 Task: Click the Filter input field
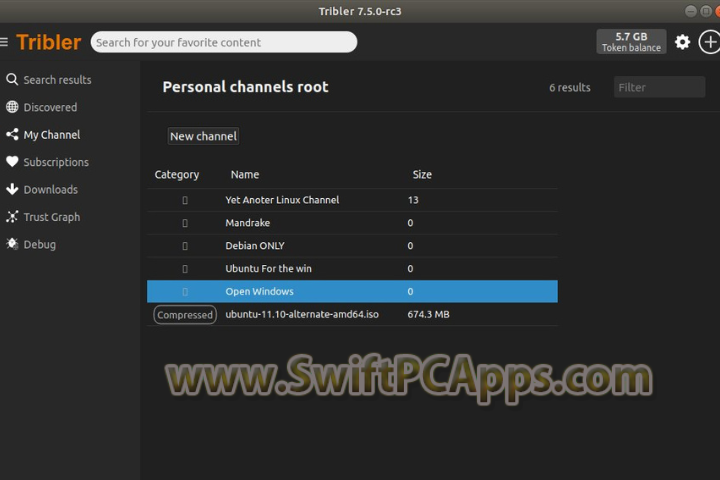tap(659, 87)
